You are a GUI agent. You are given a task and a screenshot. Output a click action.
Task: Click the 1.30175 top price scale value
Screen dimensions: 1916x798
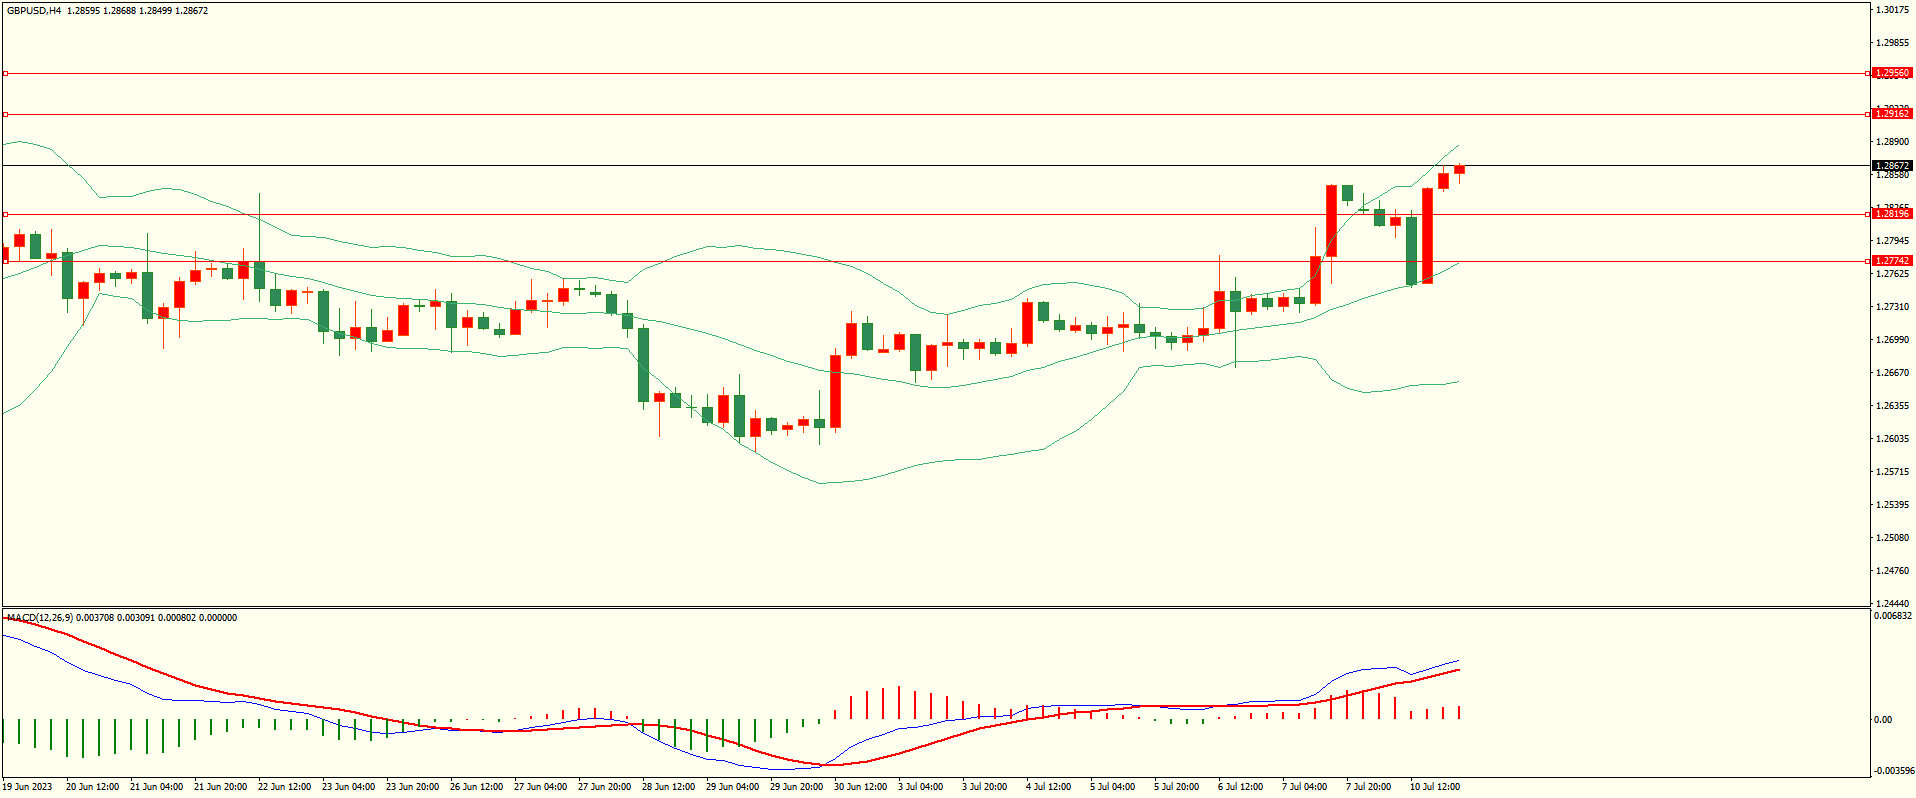(x=1892, y=10)
